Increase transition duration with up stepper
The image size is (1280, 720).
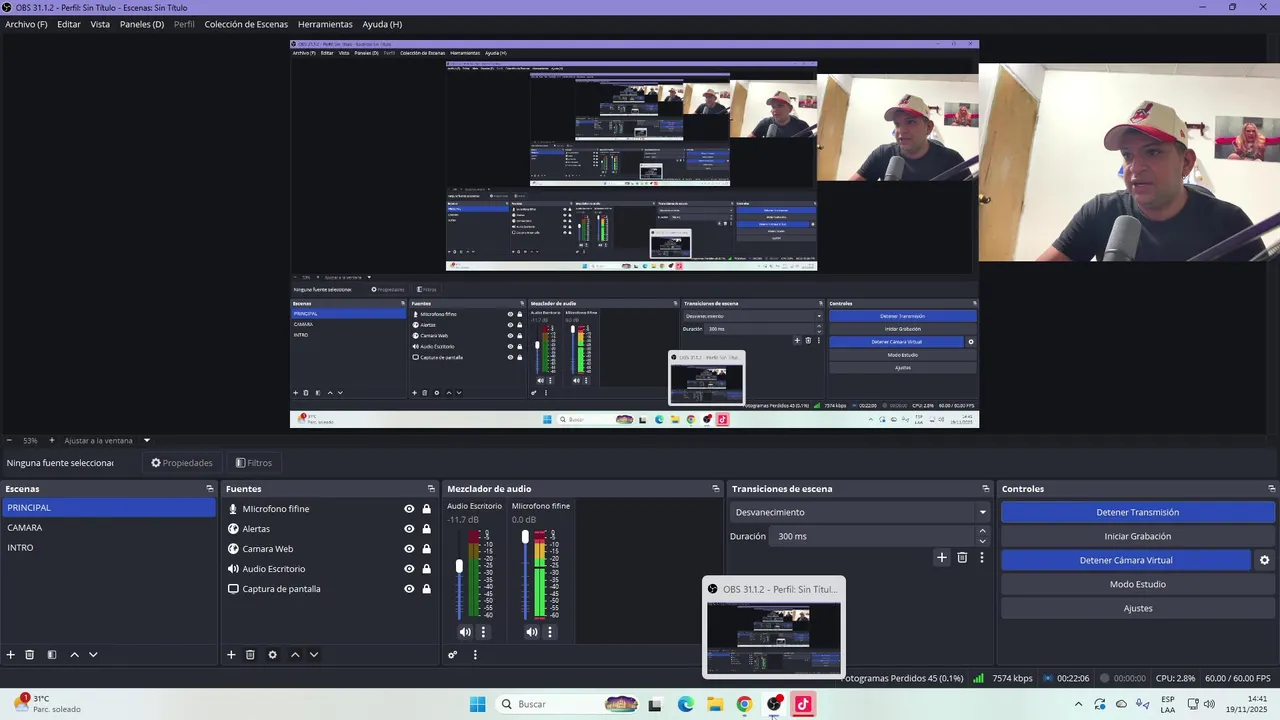[x=982, y=531]
